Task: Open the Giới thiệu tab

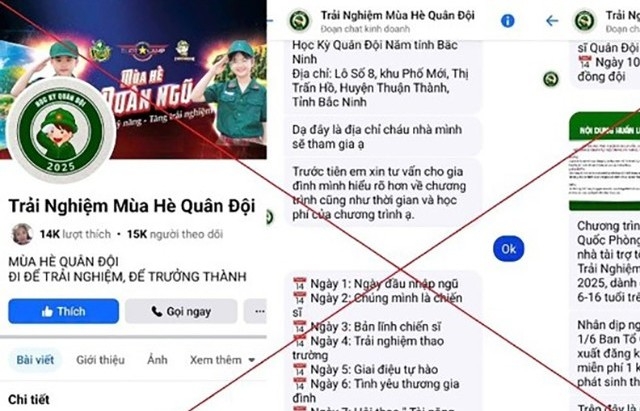Action: (100, 360)
